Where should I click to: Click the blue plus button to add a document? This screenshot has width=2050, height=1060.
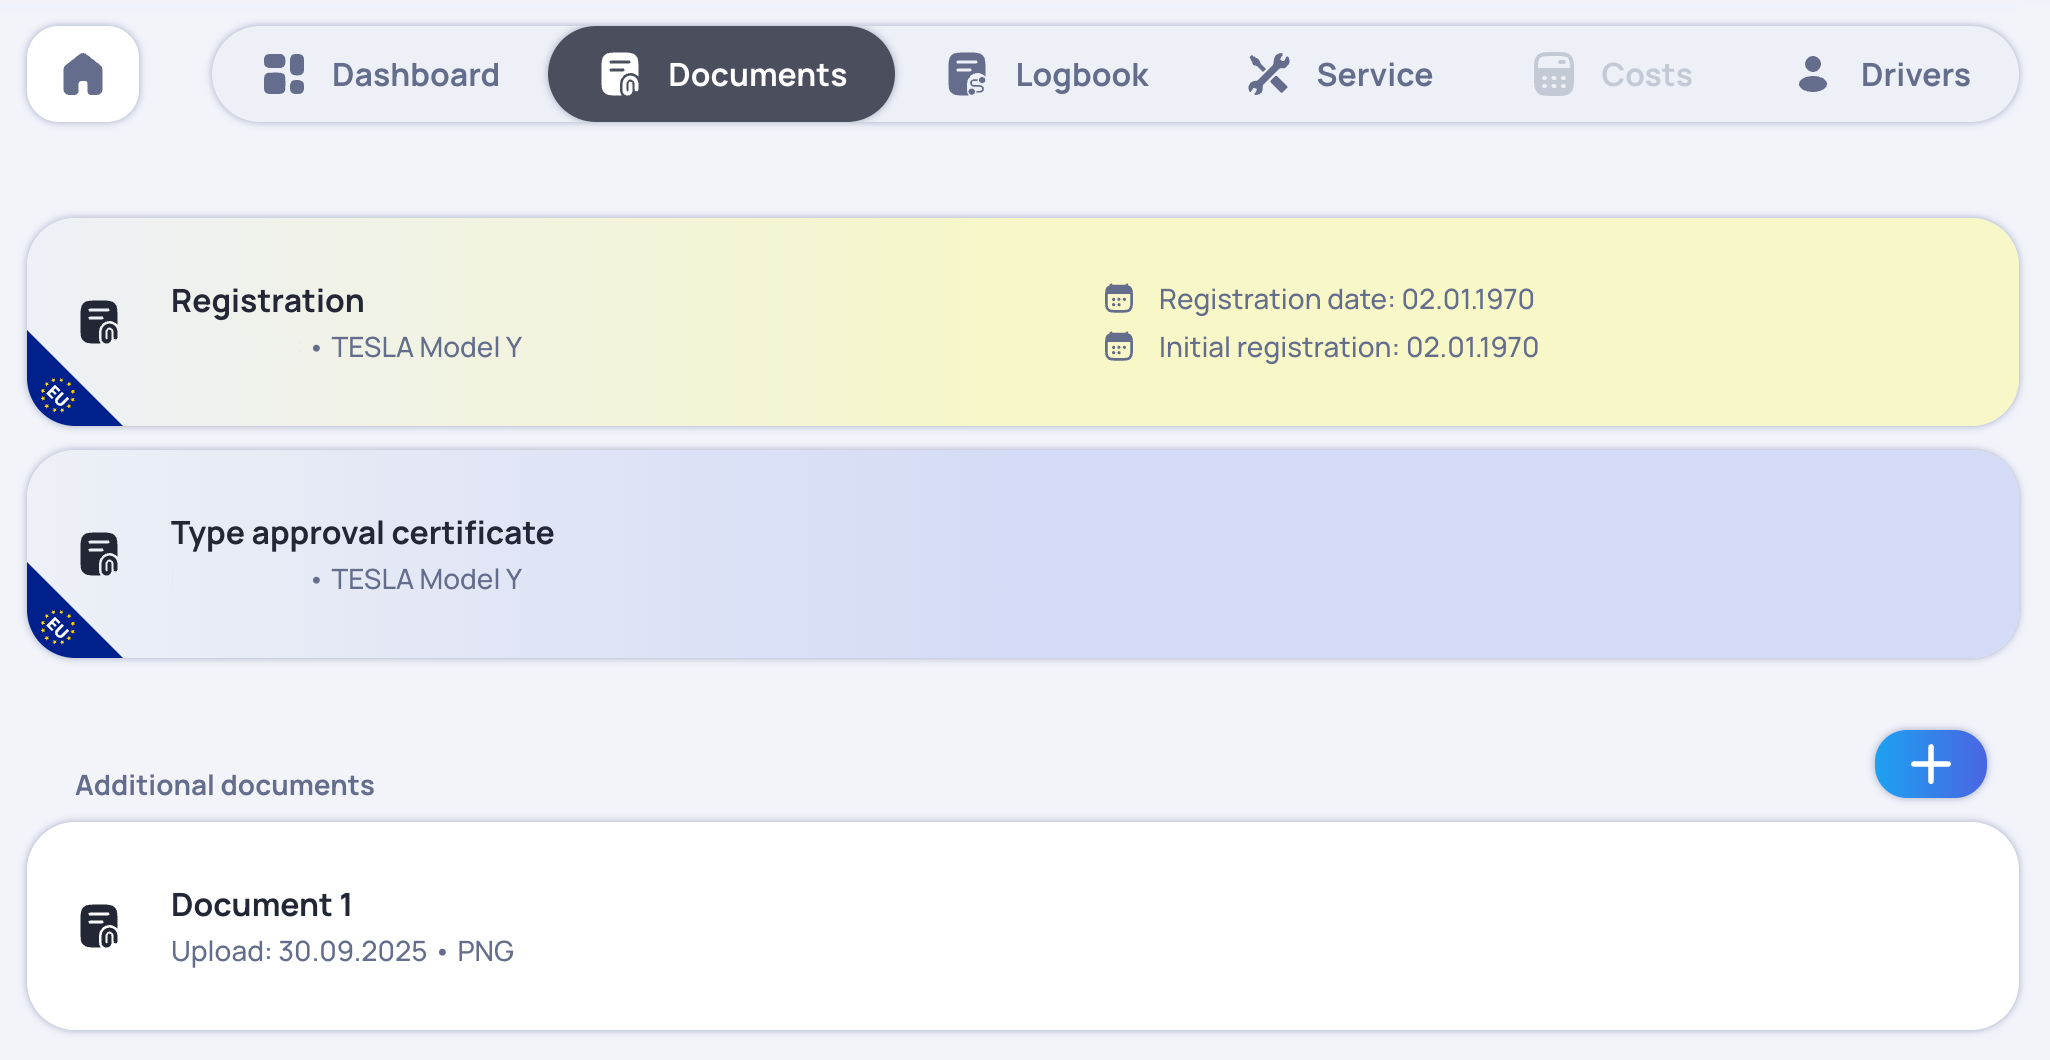coord(1930,764)
